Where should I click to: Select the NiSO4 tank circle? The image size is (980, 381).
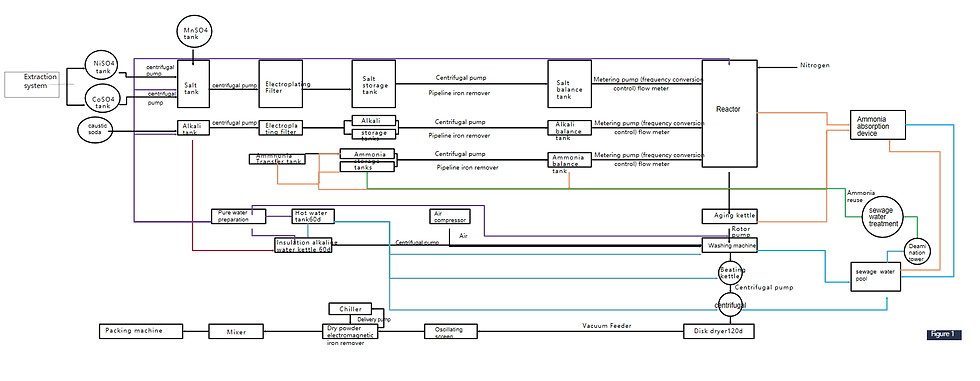[x=102, y=65]
